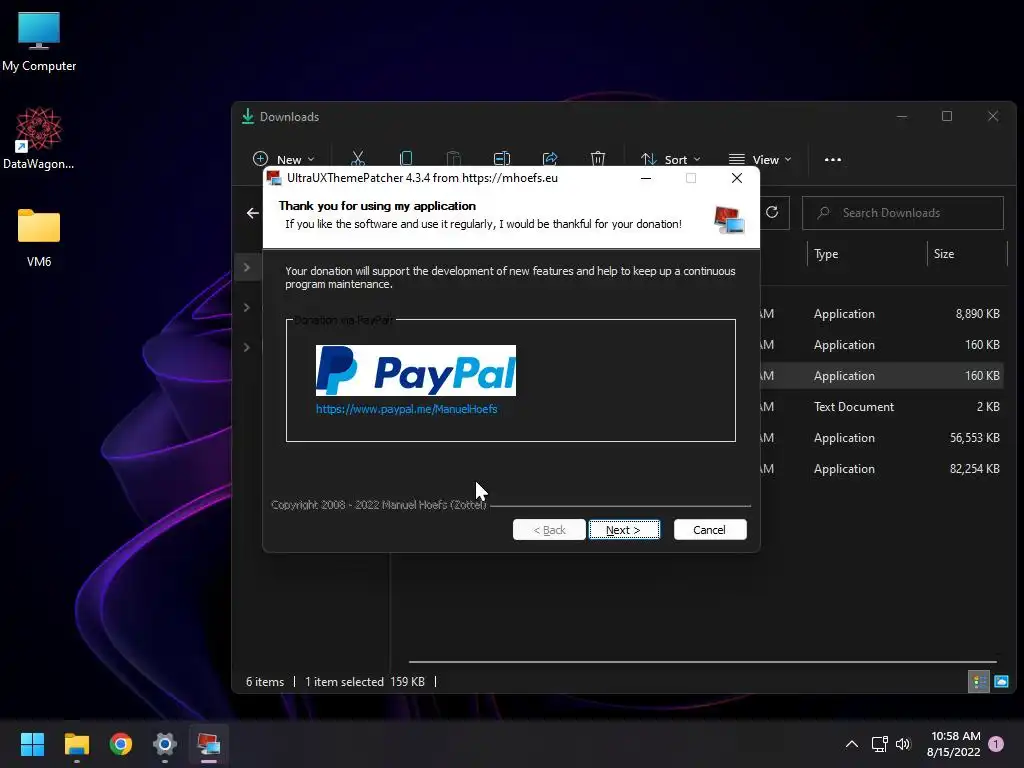1024x768 pixels.
Task: Open the See more ellipsis menu
Action: 833,159
